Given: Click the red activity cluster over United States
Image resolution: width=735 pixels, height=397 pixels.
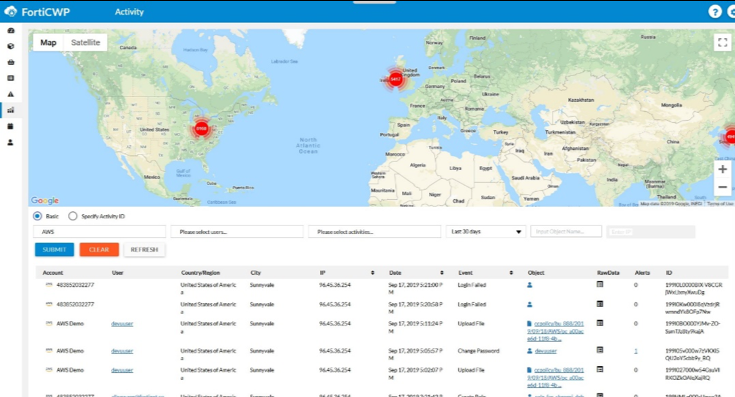Looking at the screenshot, I should pos(202,128).
